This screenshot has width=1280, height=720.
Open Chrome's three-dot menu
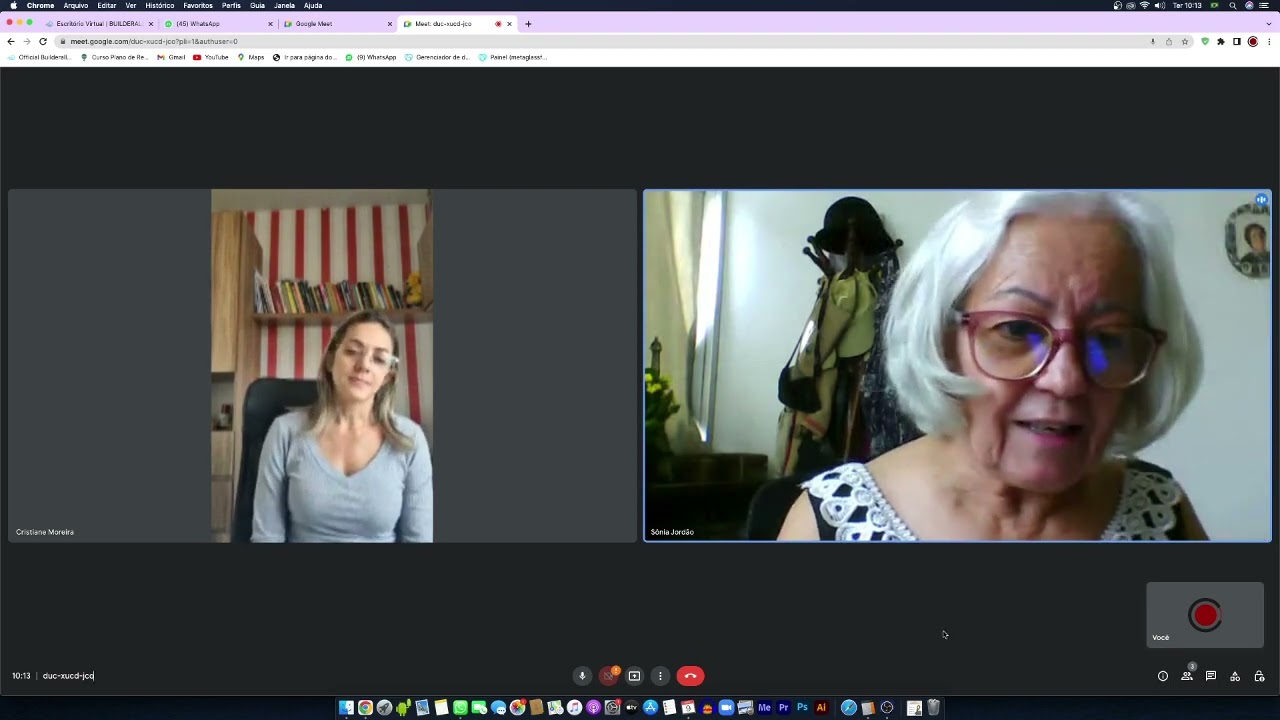click(1269, 41)
